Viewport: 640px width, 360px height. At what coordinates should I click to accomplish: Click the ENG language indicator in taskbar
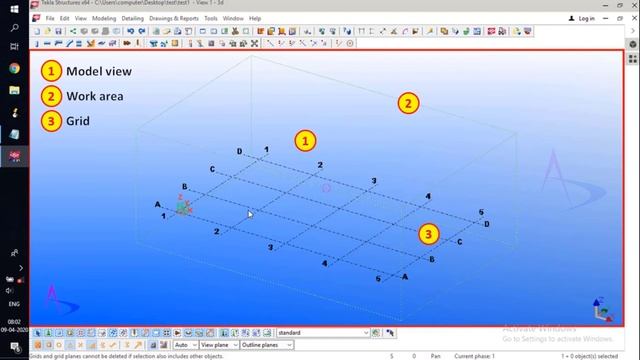point(14,304)
